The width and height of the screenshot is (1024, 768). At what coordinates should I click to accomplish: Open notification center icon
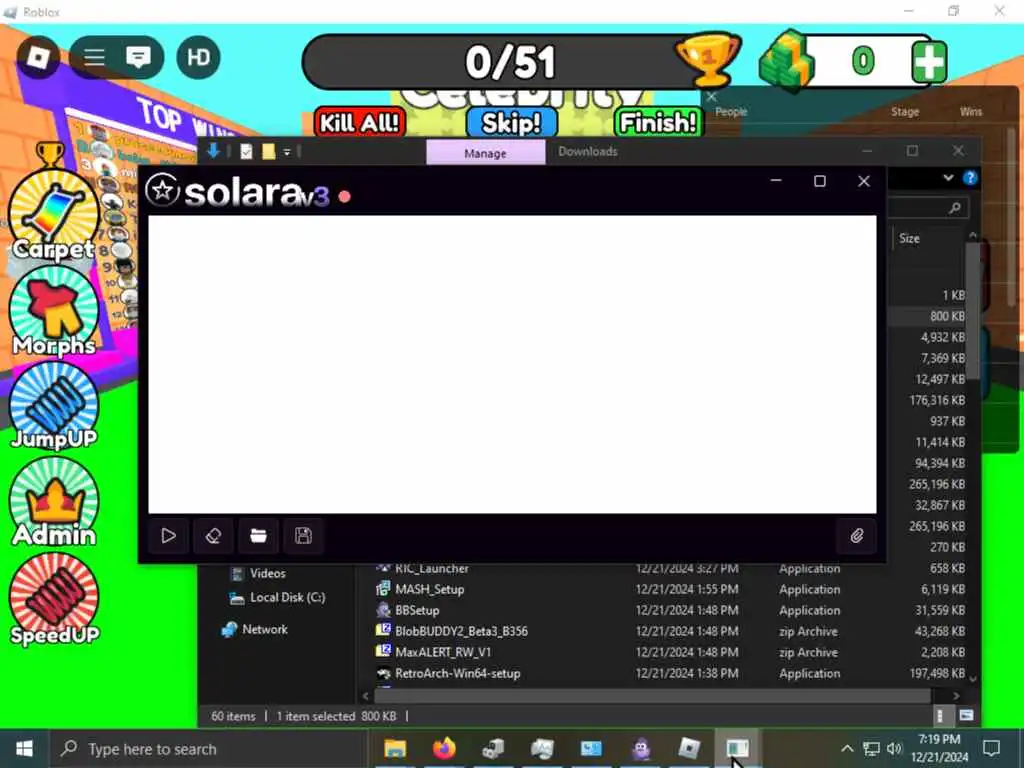[x=991, y=748]
